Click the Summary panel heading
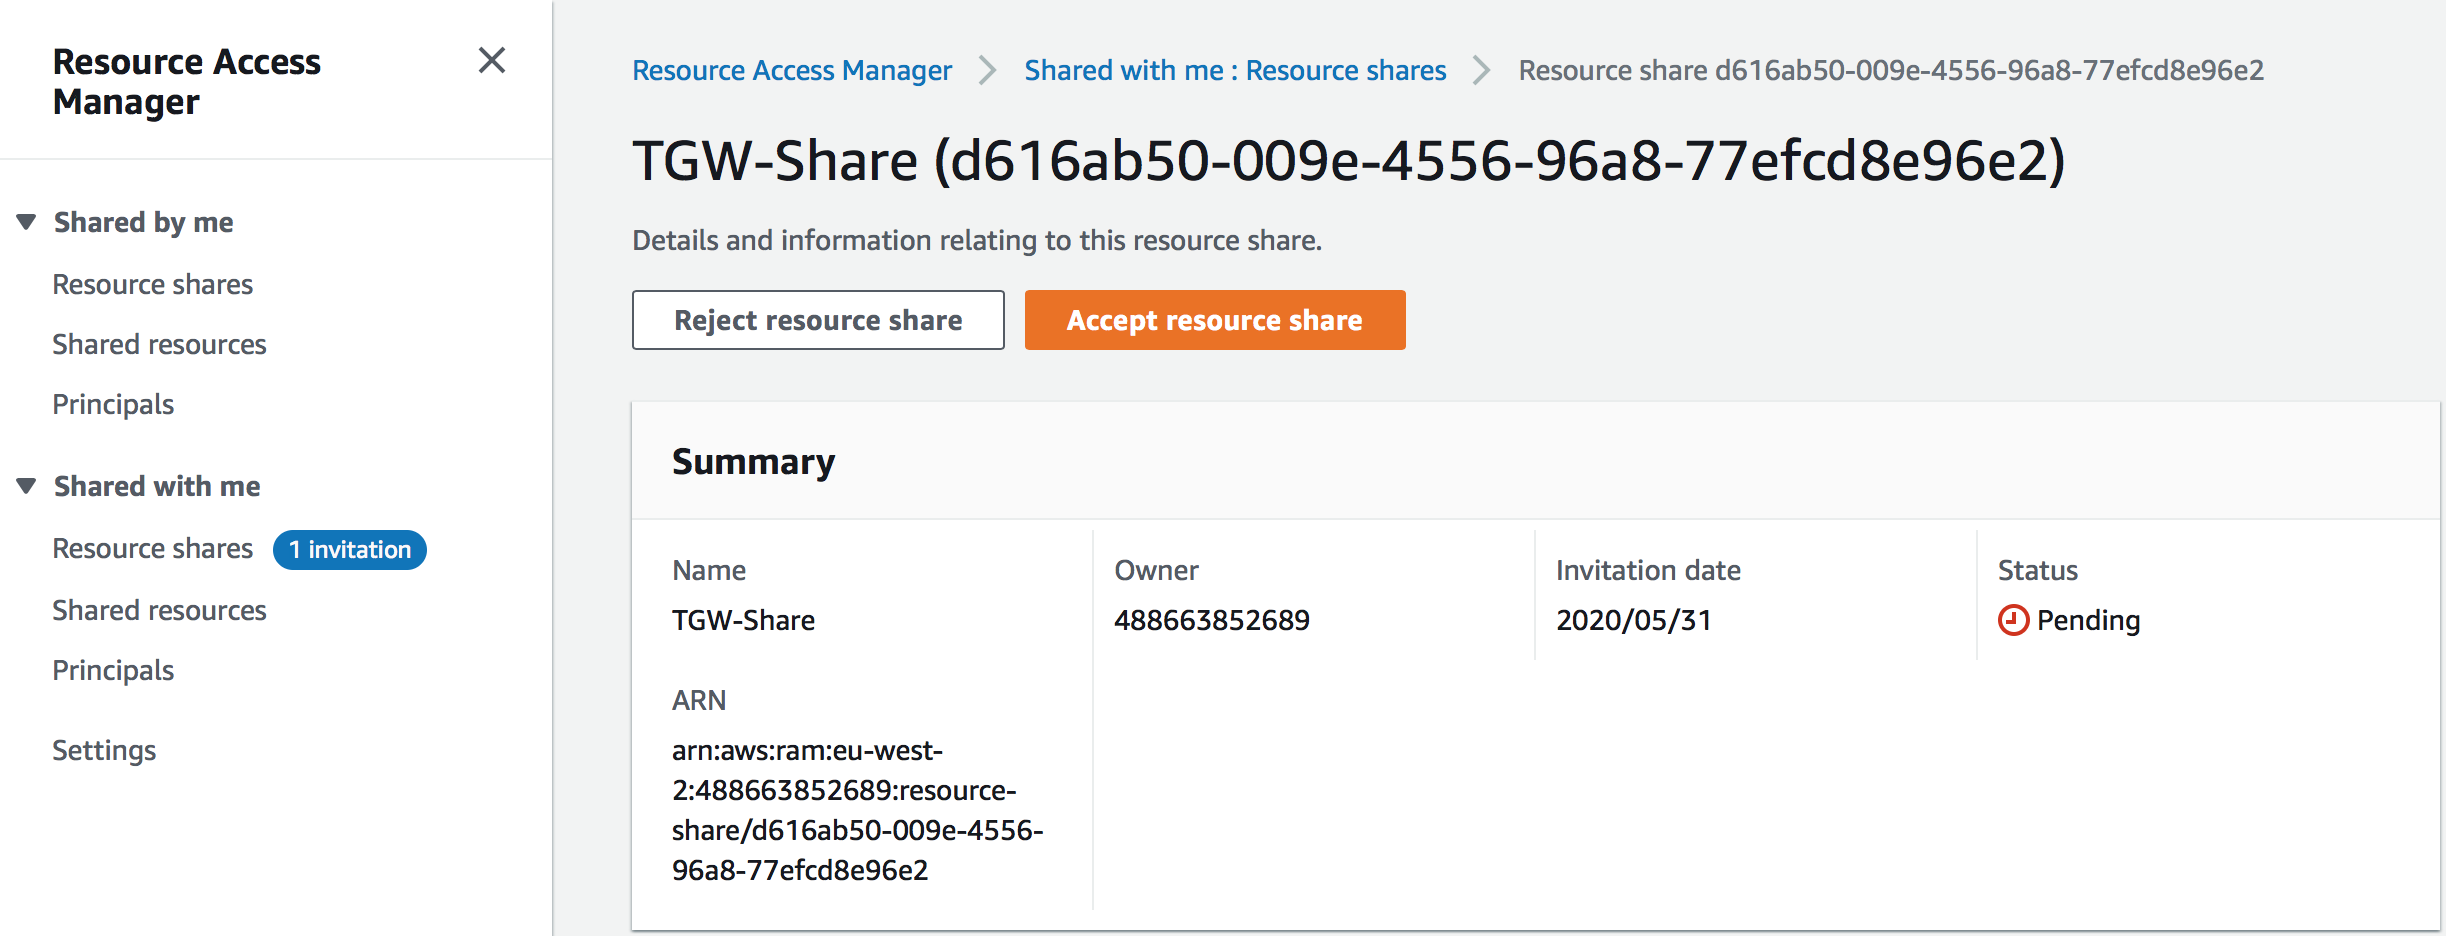Image resolution: width=2446 pixels, height=936 pixels. coord(753,461)
